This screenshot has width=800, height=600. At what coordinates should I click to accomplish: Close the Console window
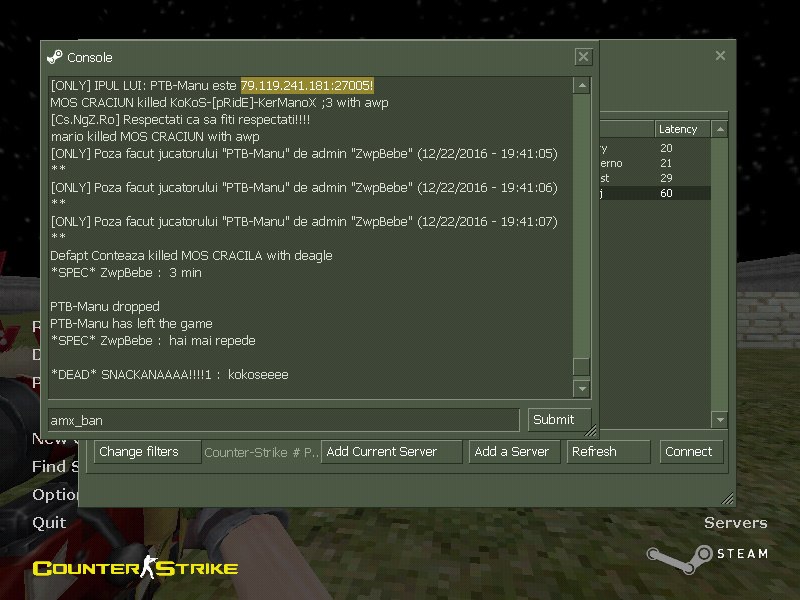point(583,57)
